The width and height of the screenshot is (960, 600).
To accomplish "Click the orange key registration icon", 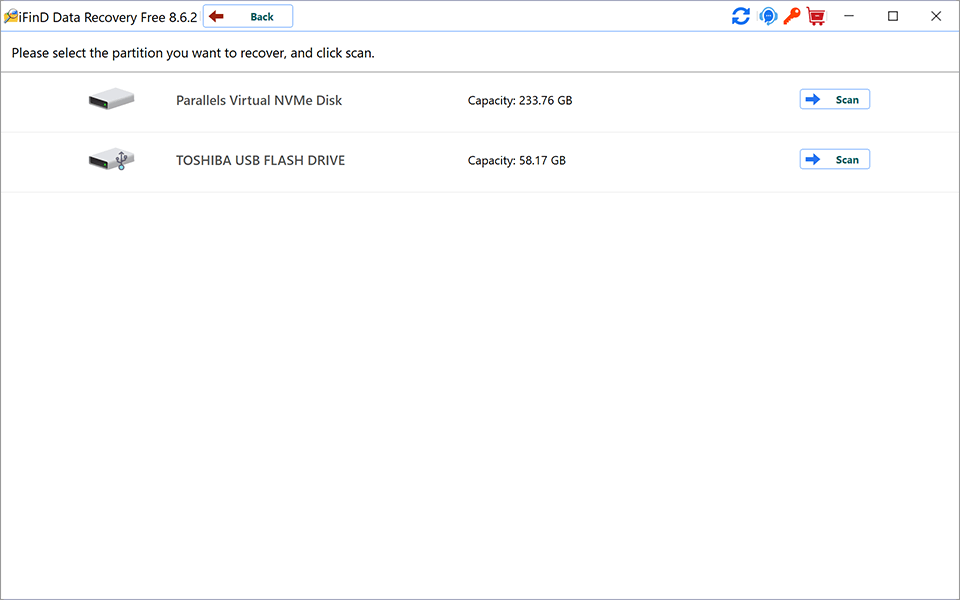I will (792, 17).
